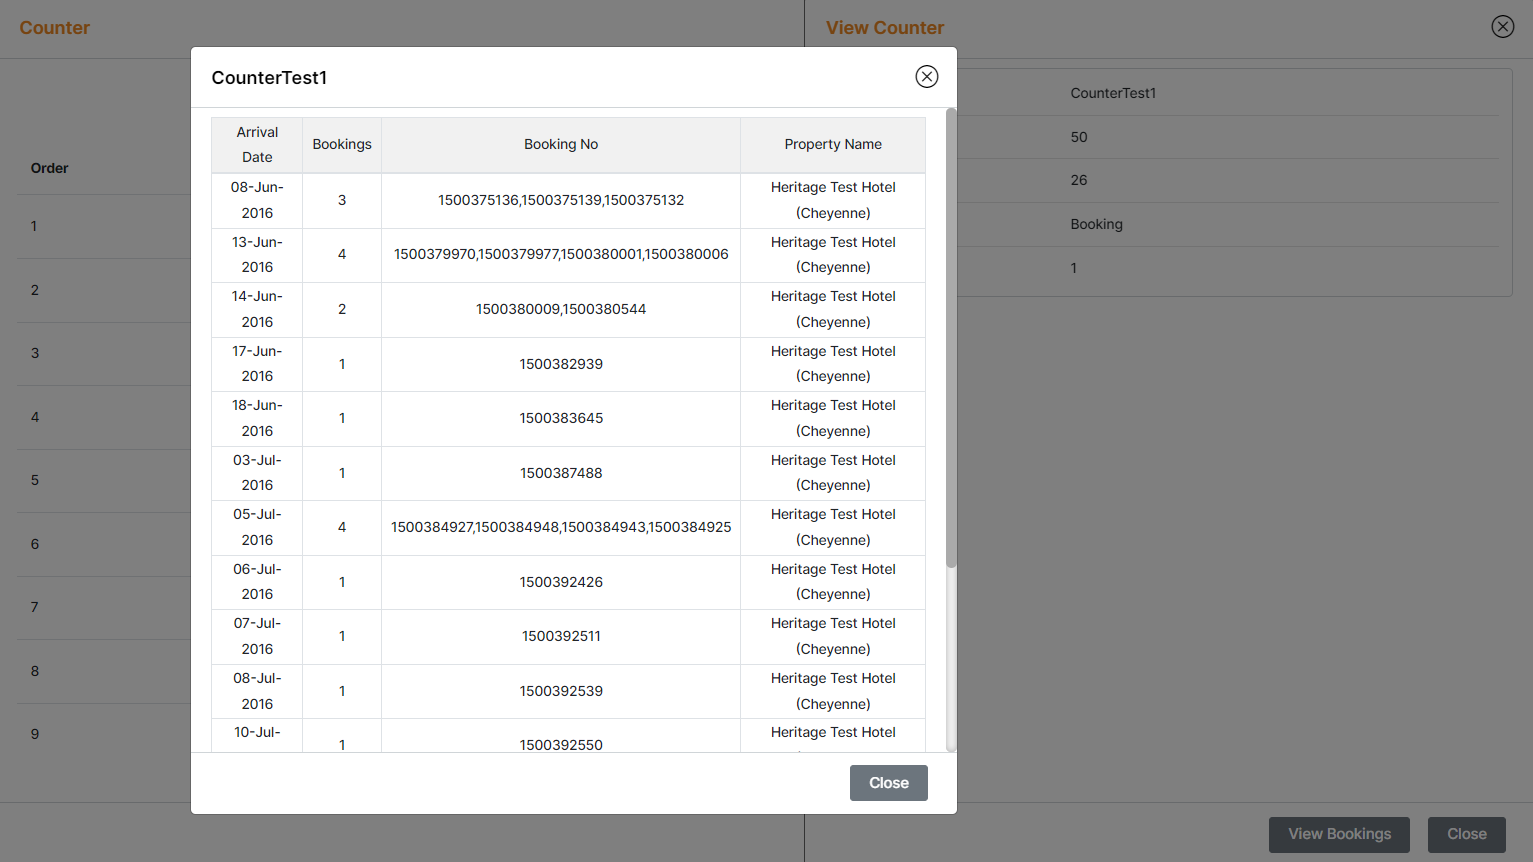Click the 08-Jun-2016 arrival date cell
1533x862 pixels.
coord(257,200)
